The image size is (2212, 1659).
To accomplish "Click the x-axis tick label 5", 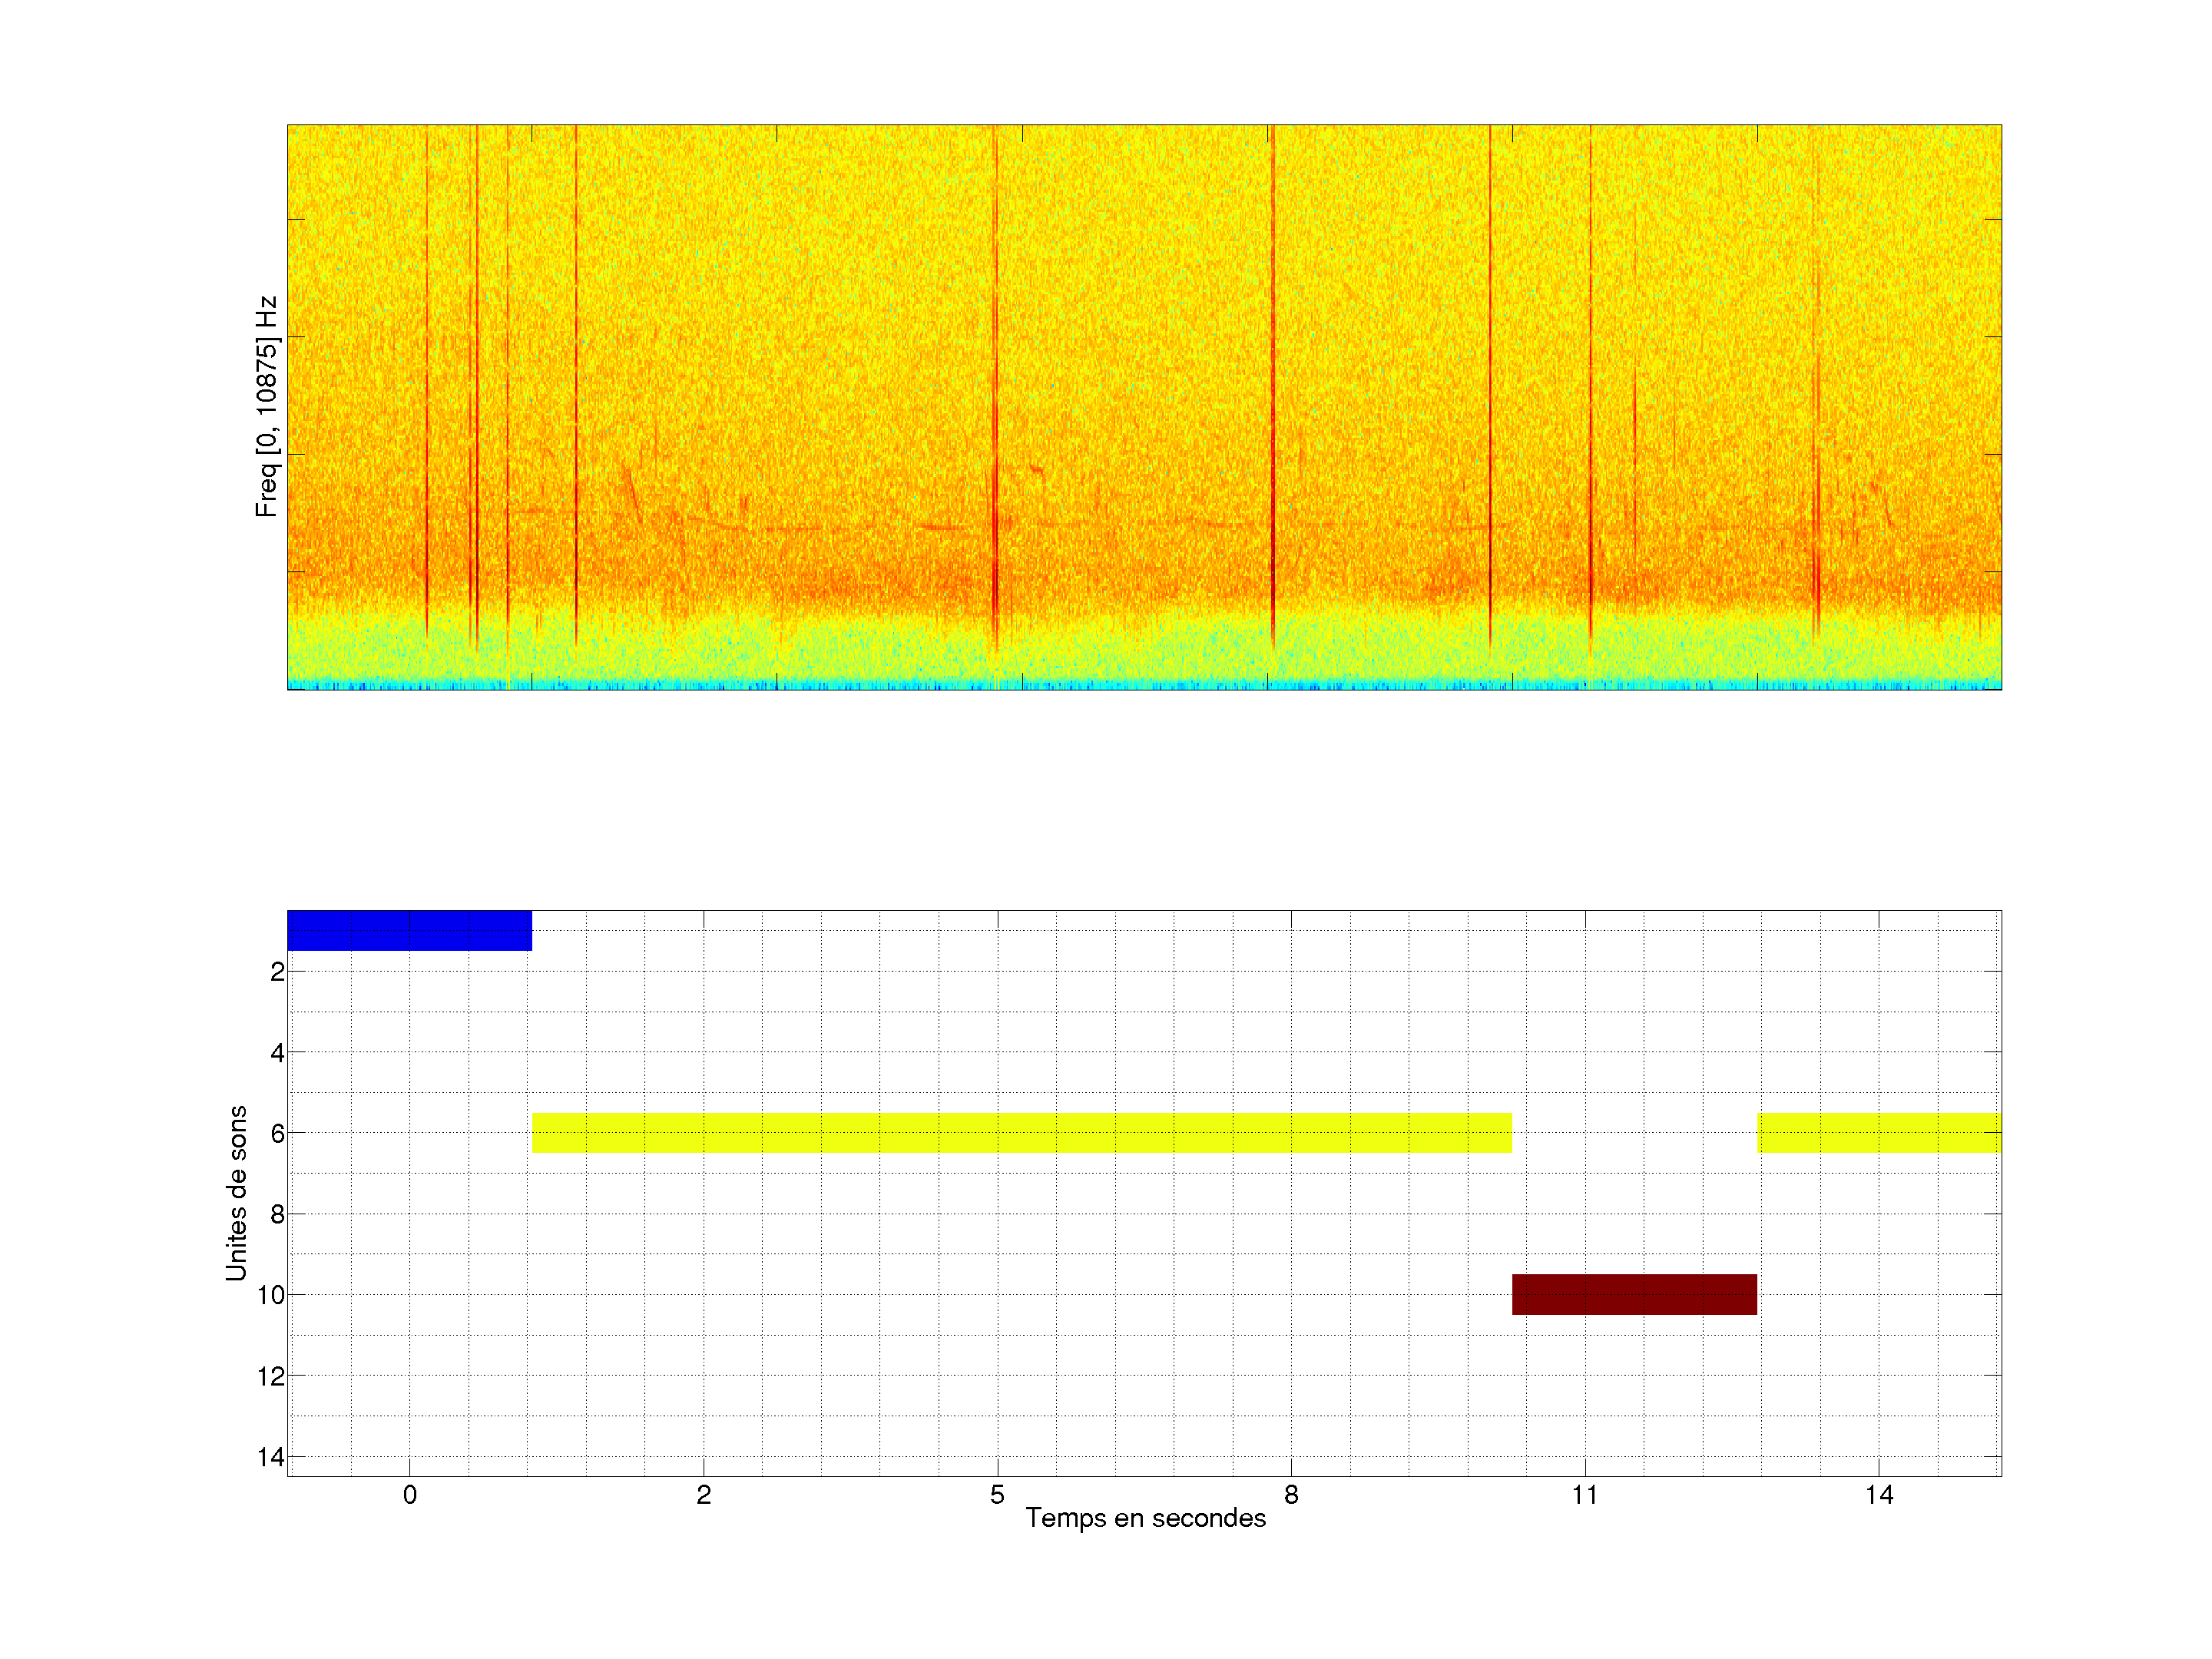I will (x=997, y=1495).
